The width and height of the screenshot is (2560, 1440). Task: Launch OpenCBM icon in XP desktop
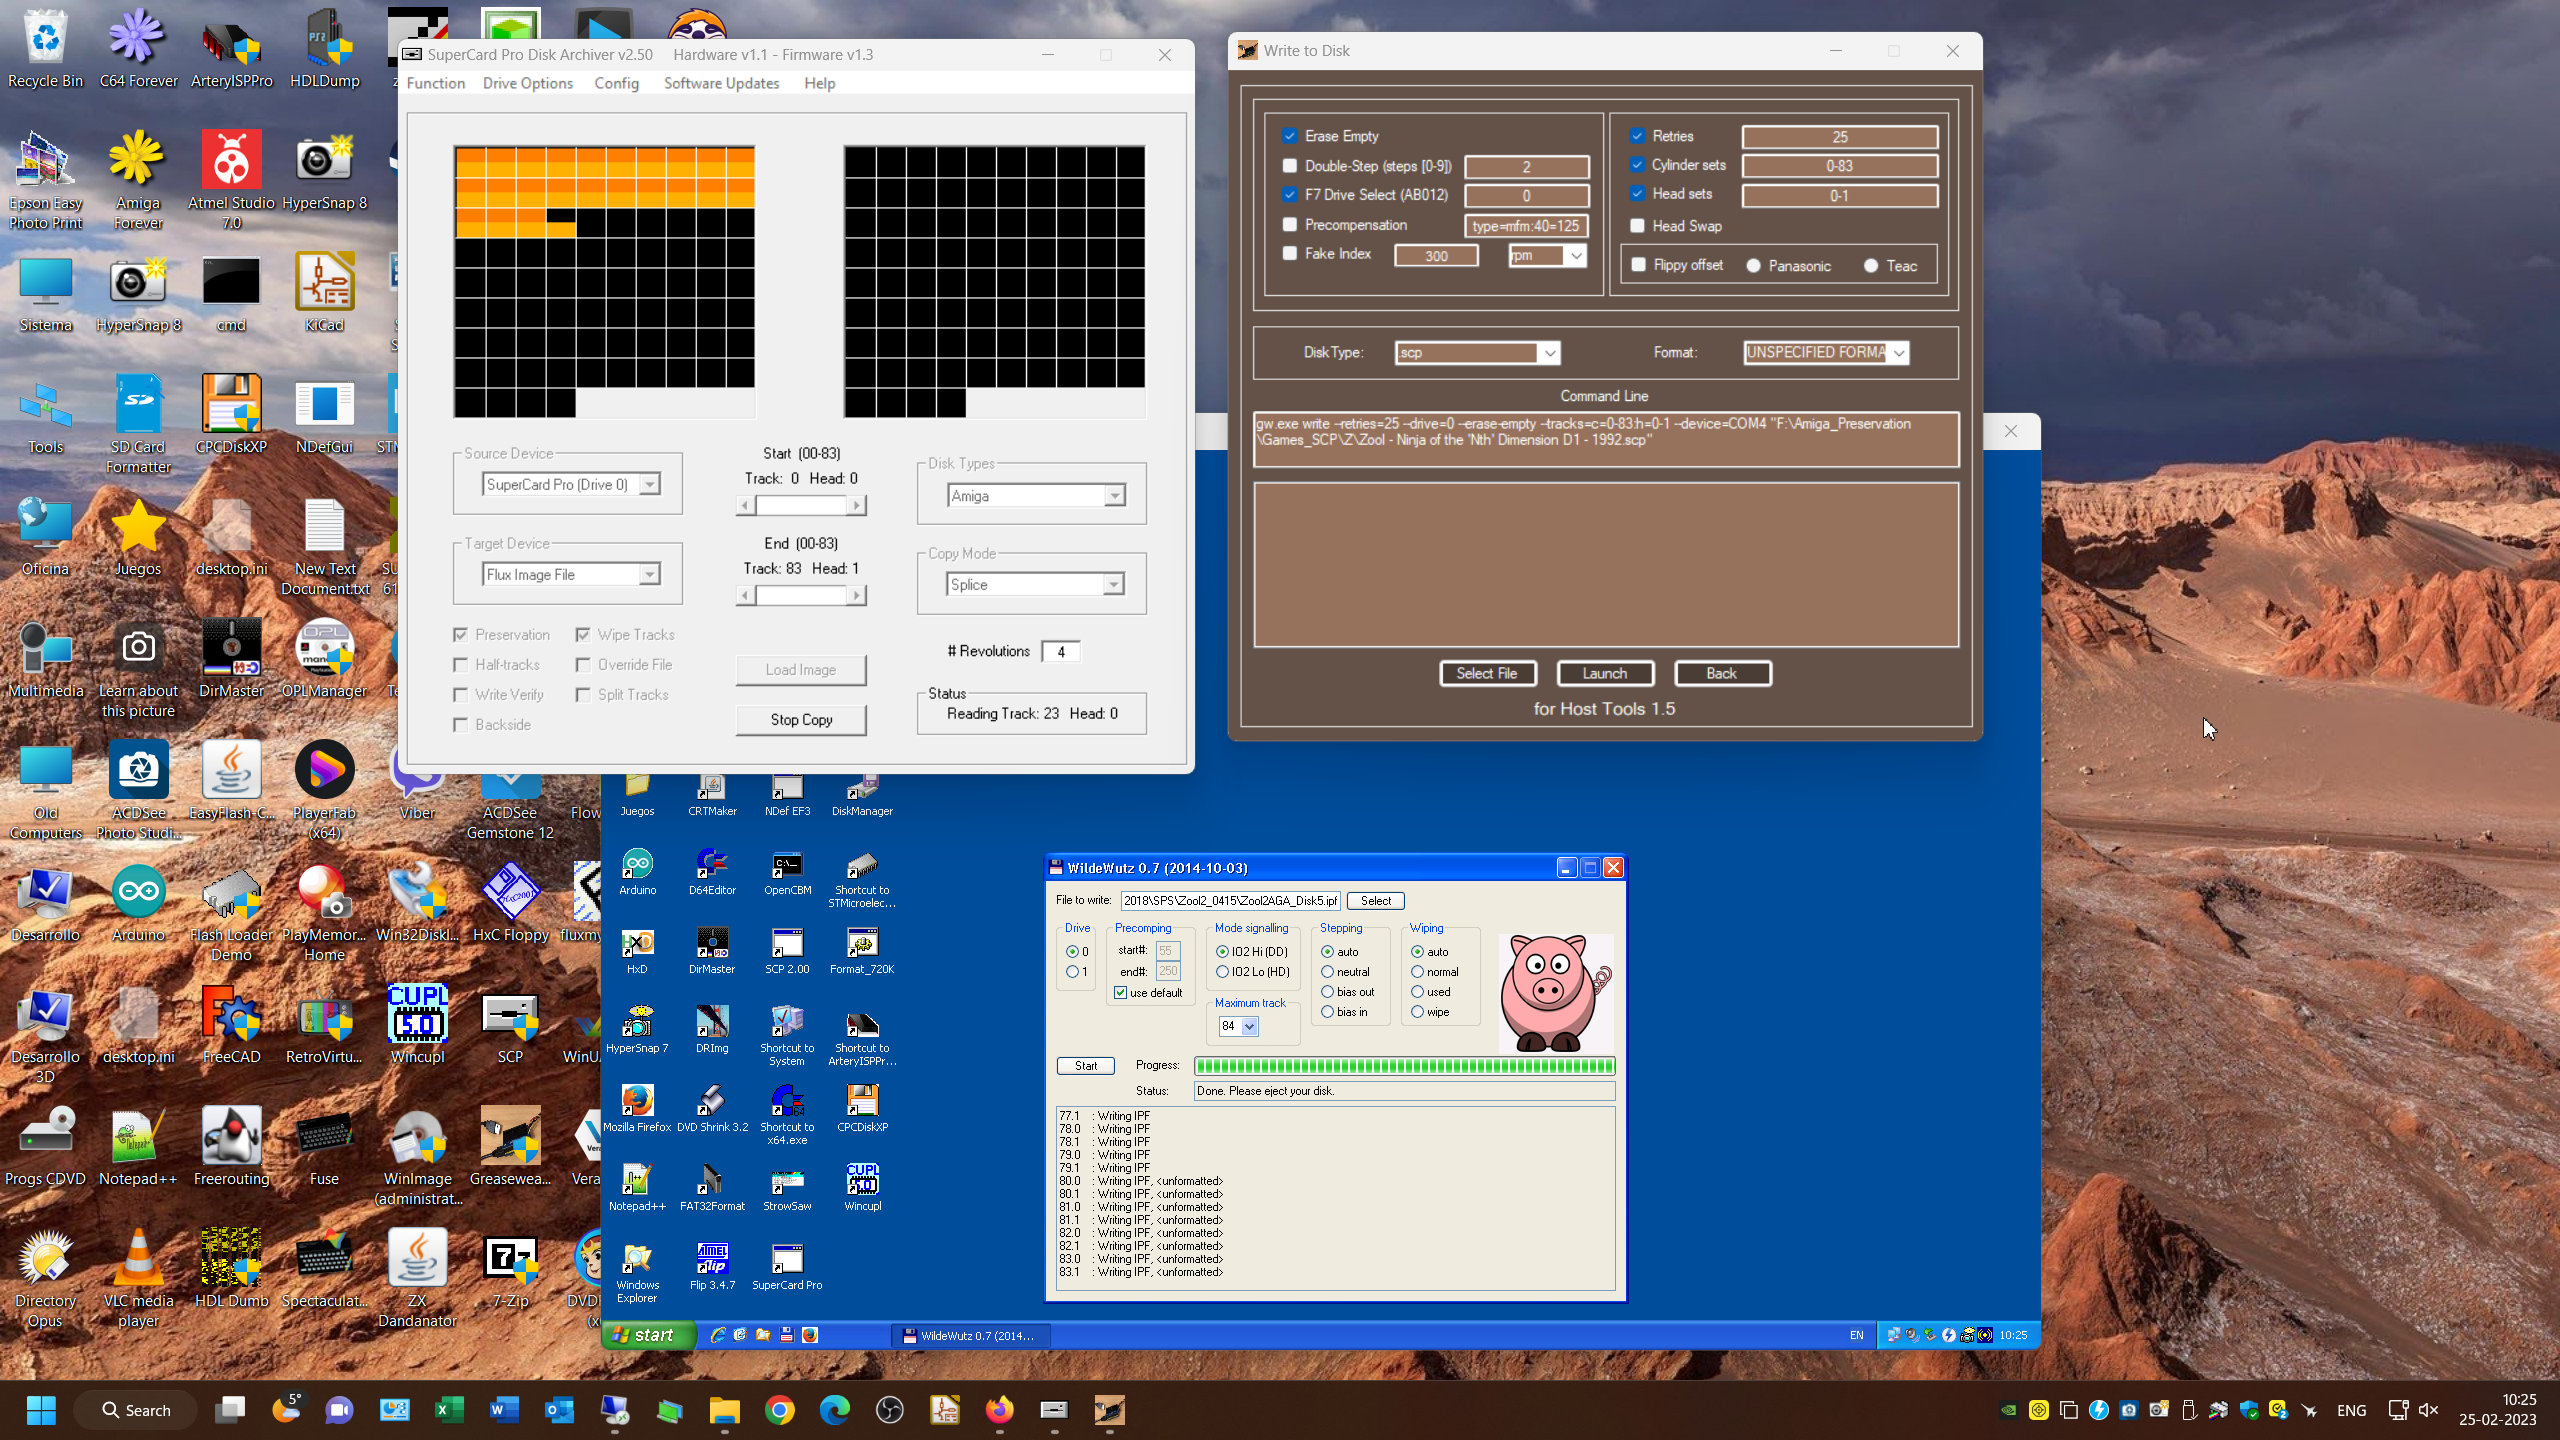tap(787, 870)
